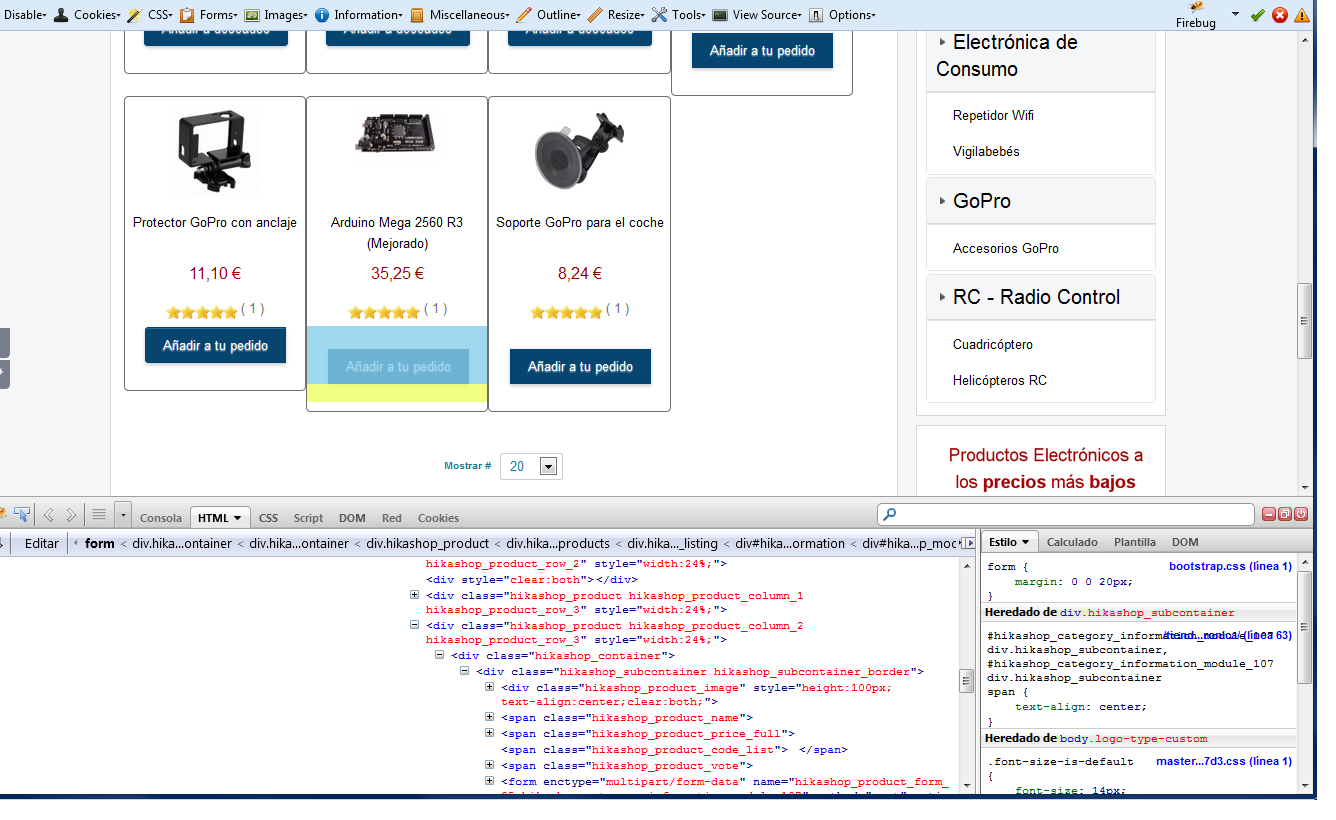Open the Tools toolbar menu
This screenshot has height=820, width=1336.
[x=679, y=15]
